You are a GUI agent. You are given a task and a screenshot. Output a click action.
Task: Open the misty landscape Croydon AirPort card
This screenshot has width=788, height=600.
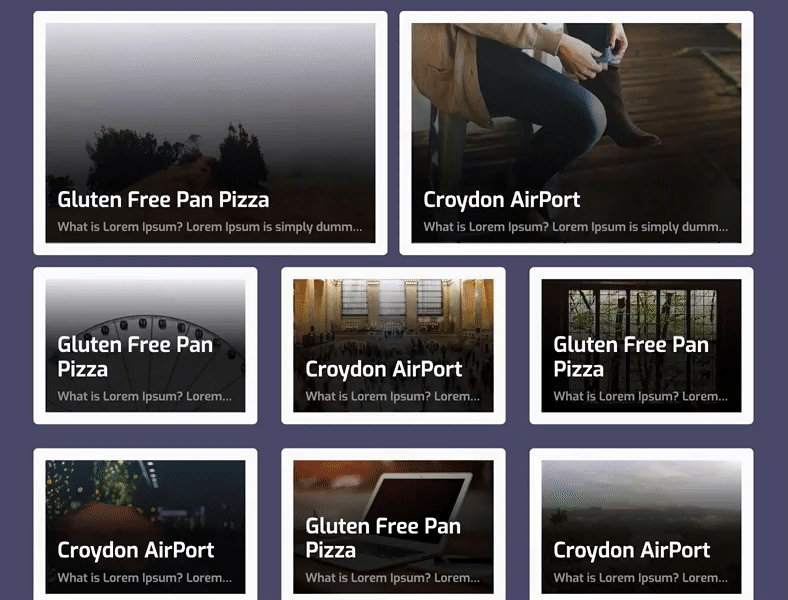(641, 524)
